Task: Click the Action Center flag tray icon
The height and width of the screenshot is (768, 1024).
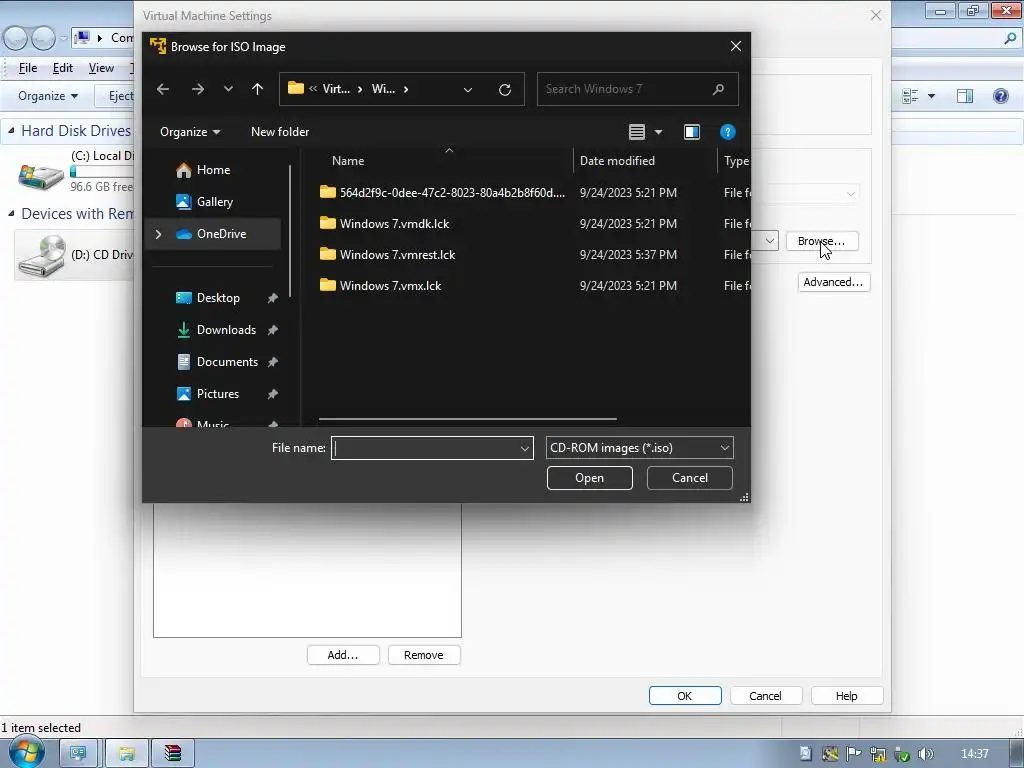Action: click(854, 754)
